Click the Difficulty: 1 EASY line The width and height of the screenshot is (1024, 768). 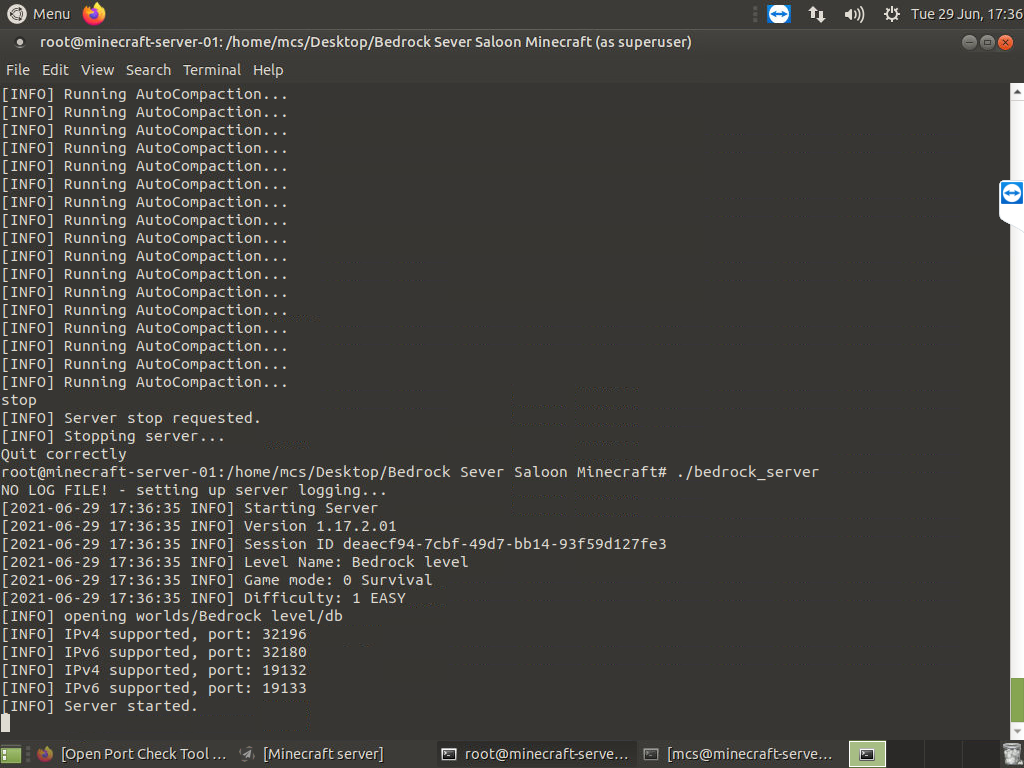point(203,598)
